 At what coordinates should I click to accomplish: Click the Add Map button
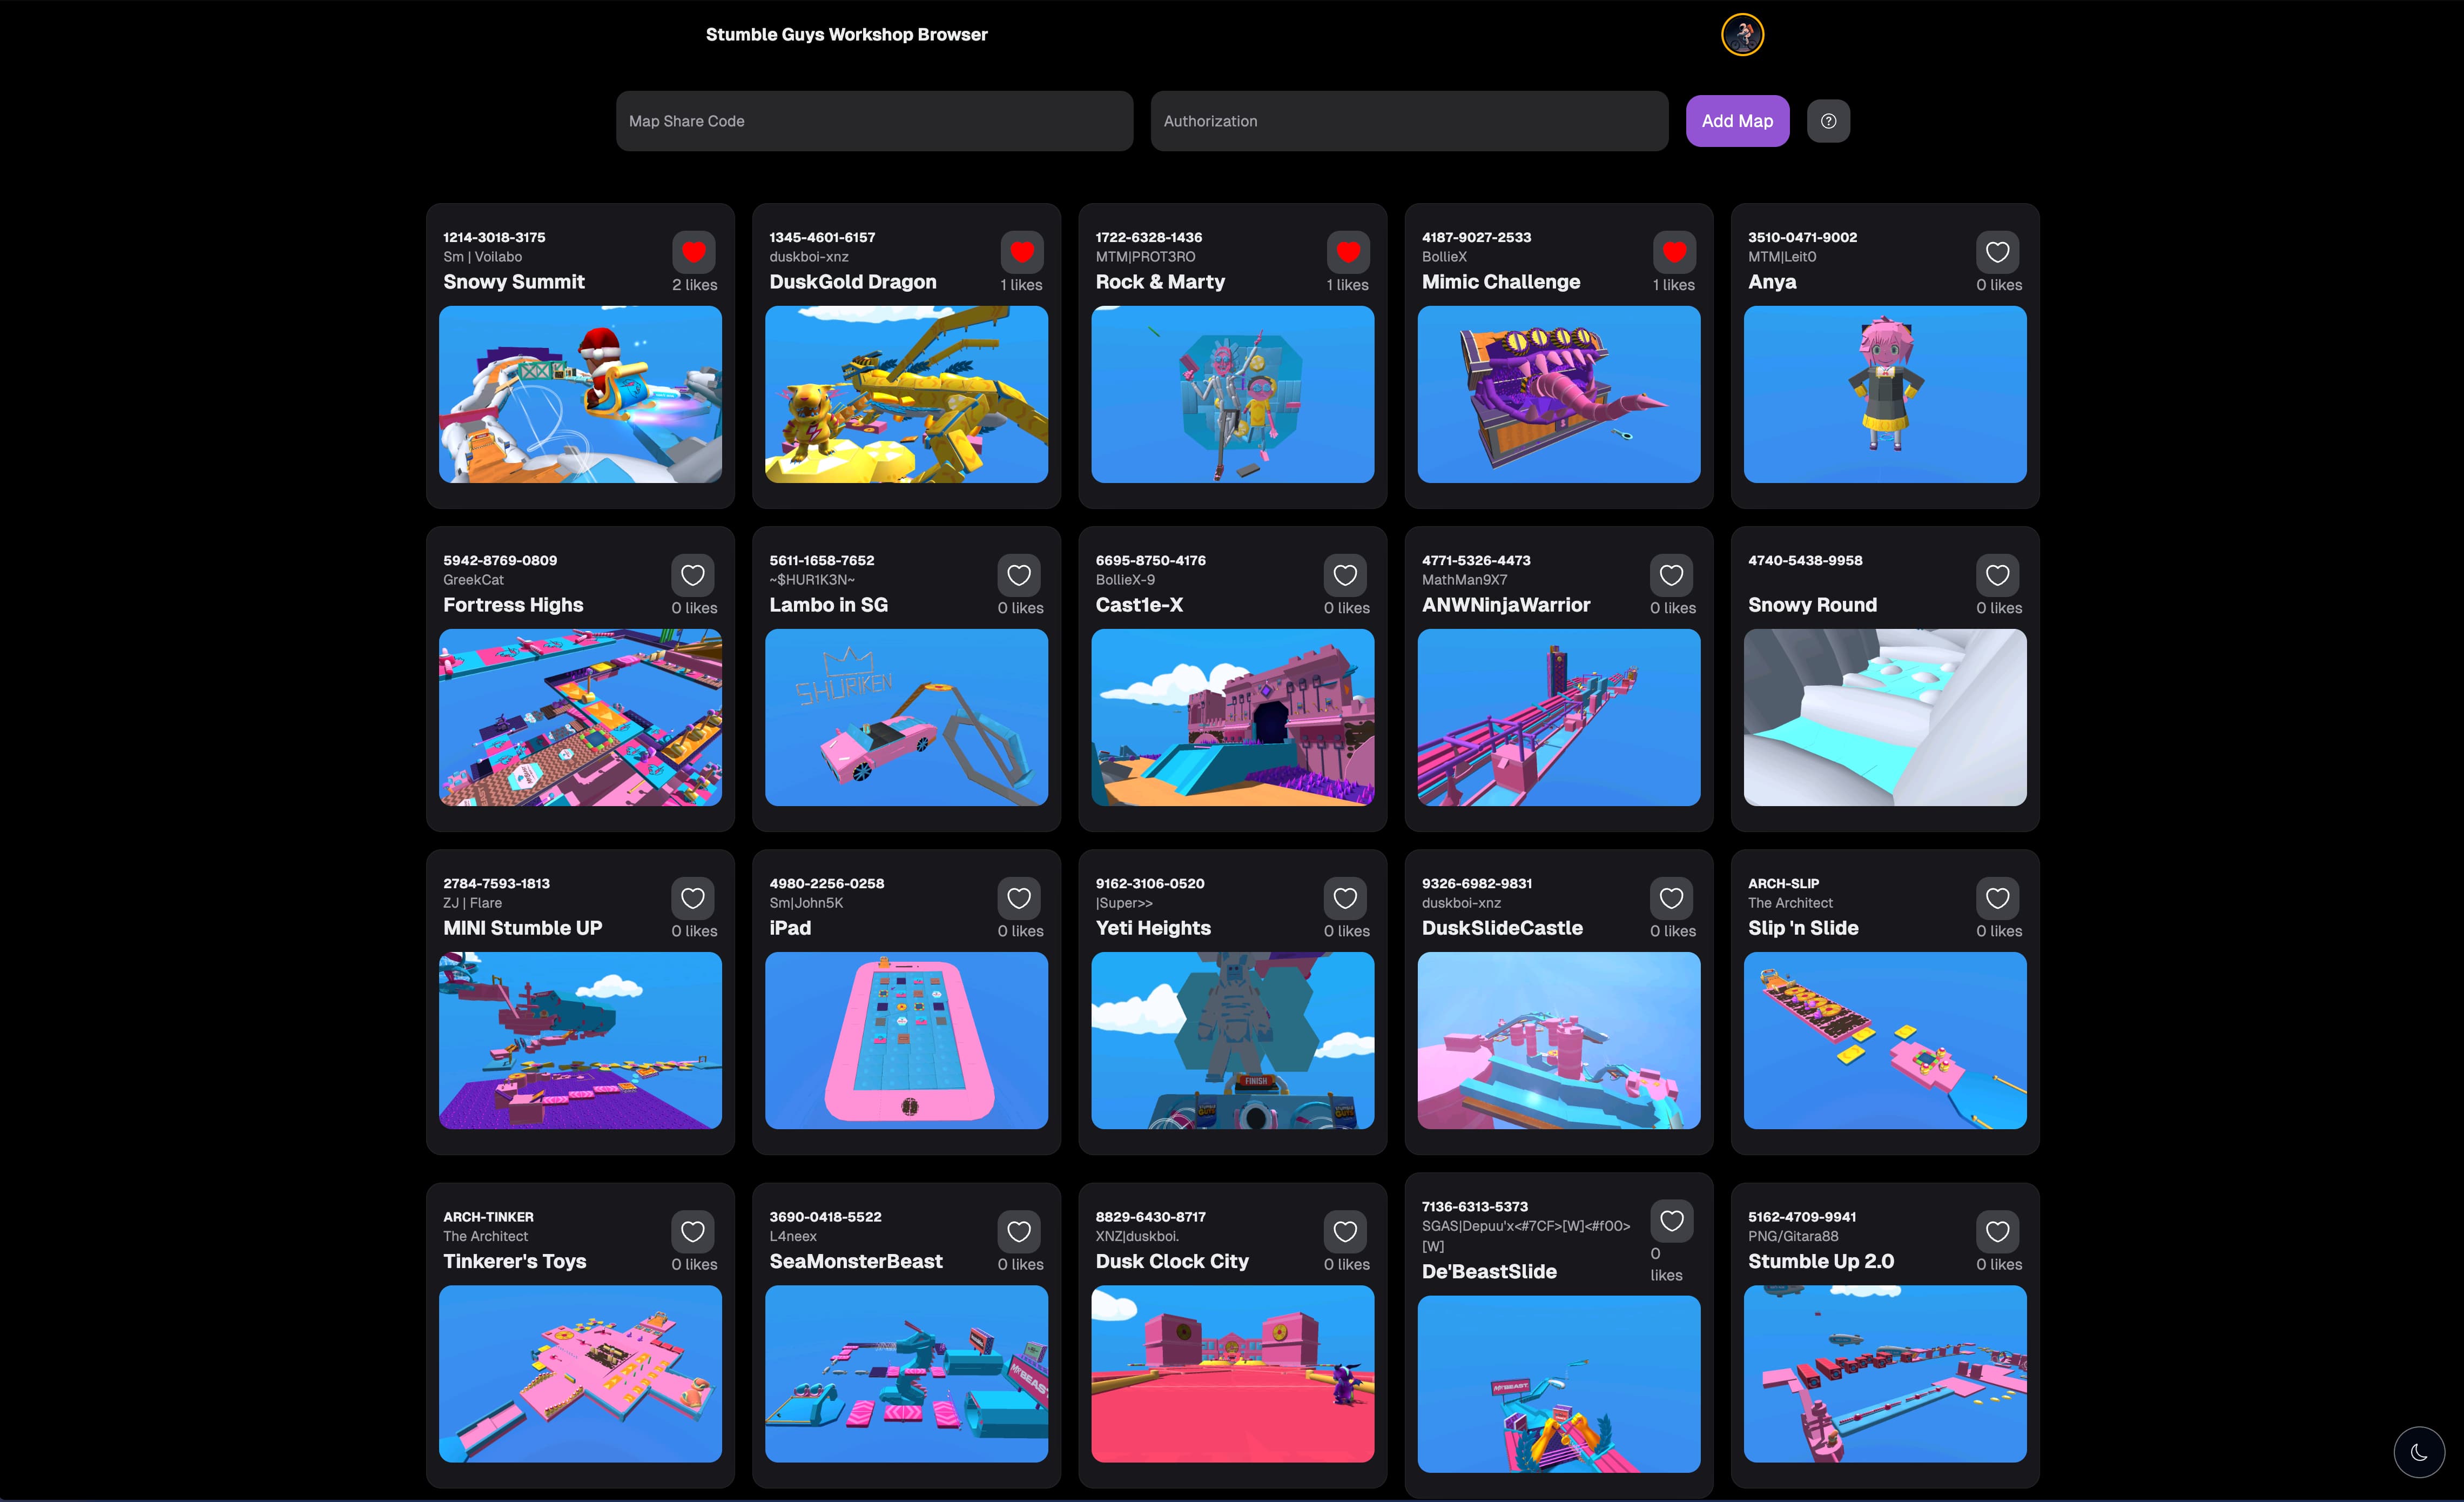(1737, 121)
